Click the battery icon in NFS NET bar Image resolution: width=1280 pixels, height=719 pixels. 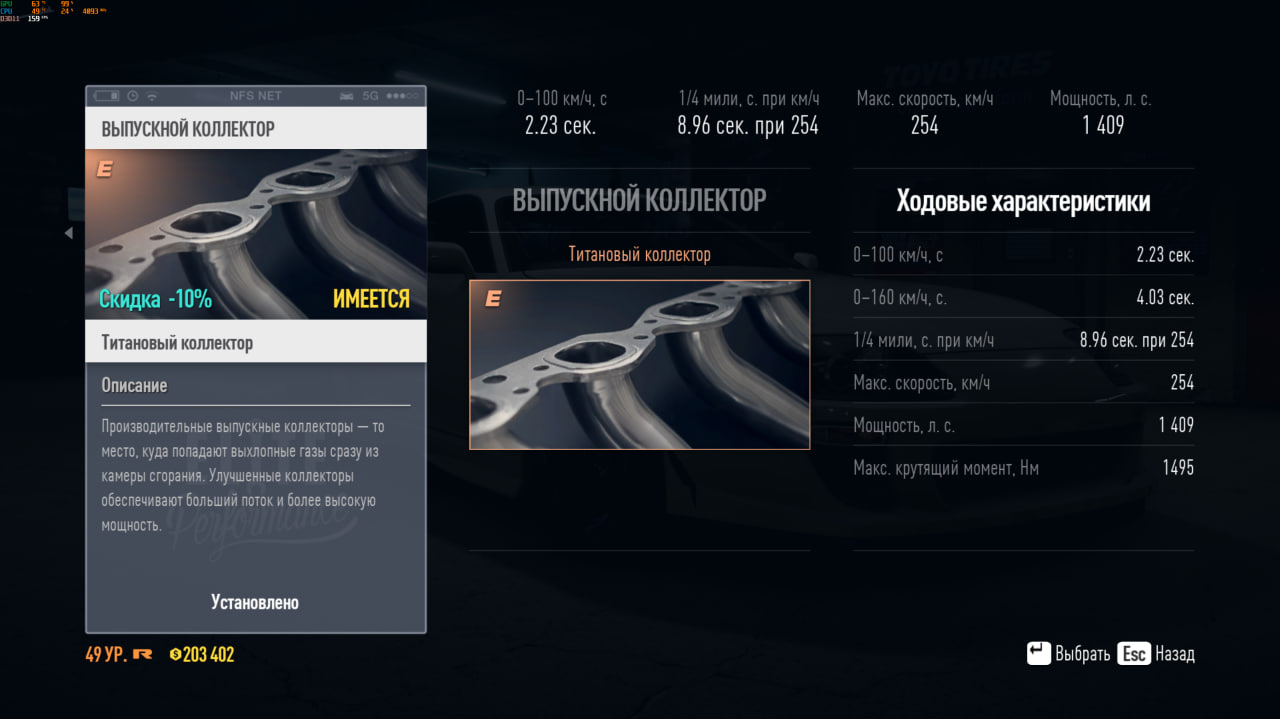(x=106, y=96)
